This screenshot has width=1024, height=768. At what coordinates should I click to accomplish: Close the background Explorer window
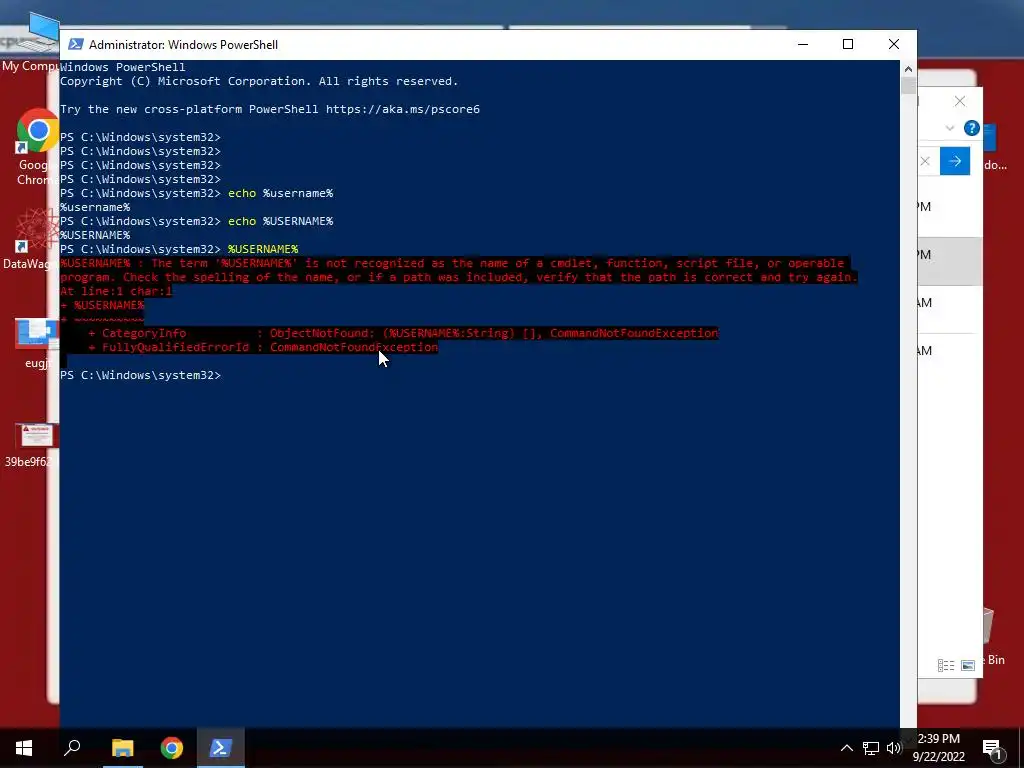point(959,101)
